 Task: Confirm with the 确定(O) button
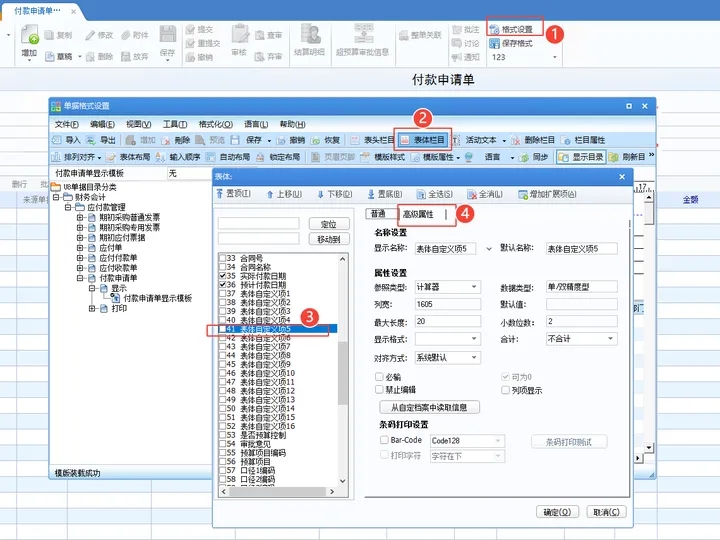tap(557, 512)
